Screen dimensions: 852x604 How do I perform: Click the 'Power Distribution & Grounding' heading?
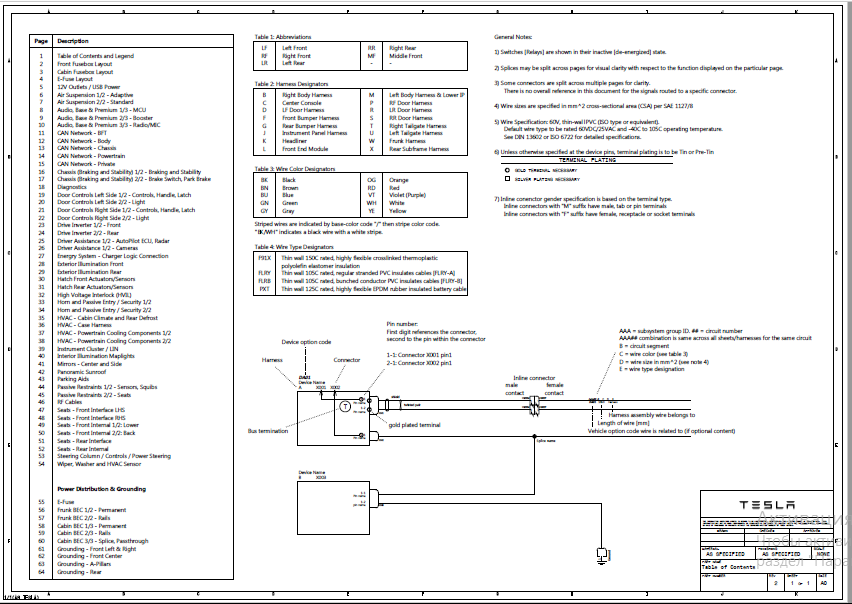pos(102,489)
